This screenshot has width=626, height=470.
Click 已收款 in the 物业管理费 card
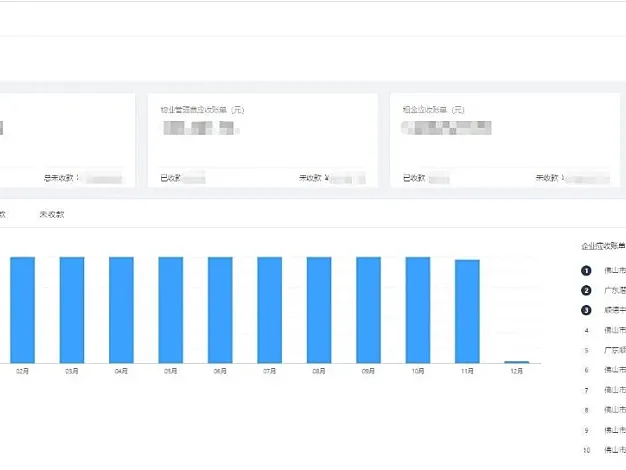[x=170, y=178]
